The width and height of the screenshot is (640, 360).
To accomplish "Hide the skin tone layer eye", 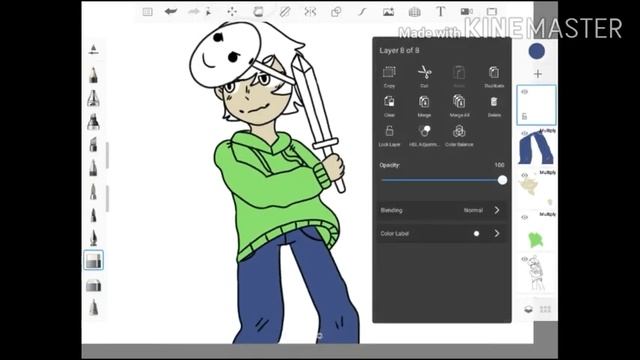I will (x=524, y=175).
